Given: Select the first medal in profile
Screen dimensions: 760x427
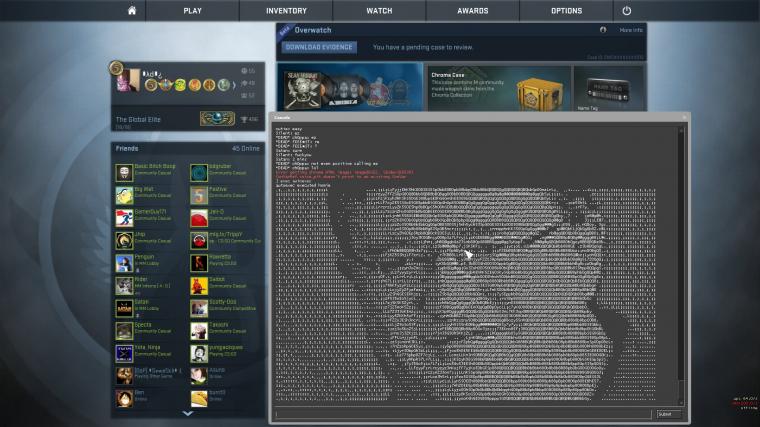Looking at the screenshot, I should (151, 85).
